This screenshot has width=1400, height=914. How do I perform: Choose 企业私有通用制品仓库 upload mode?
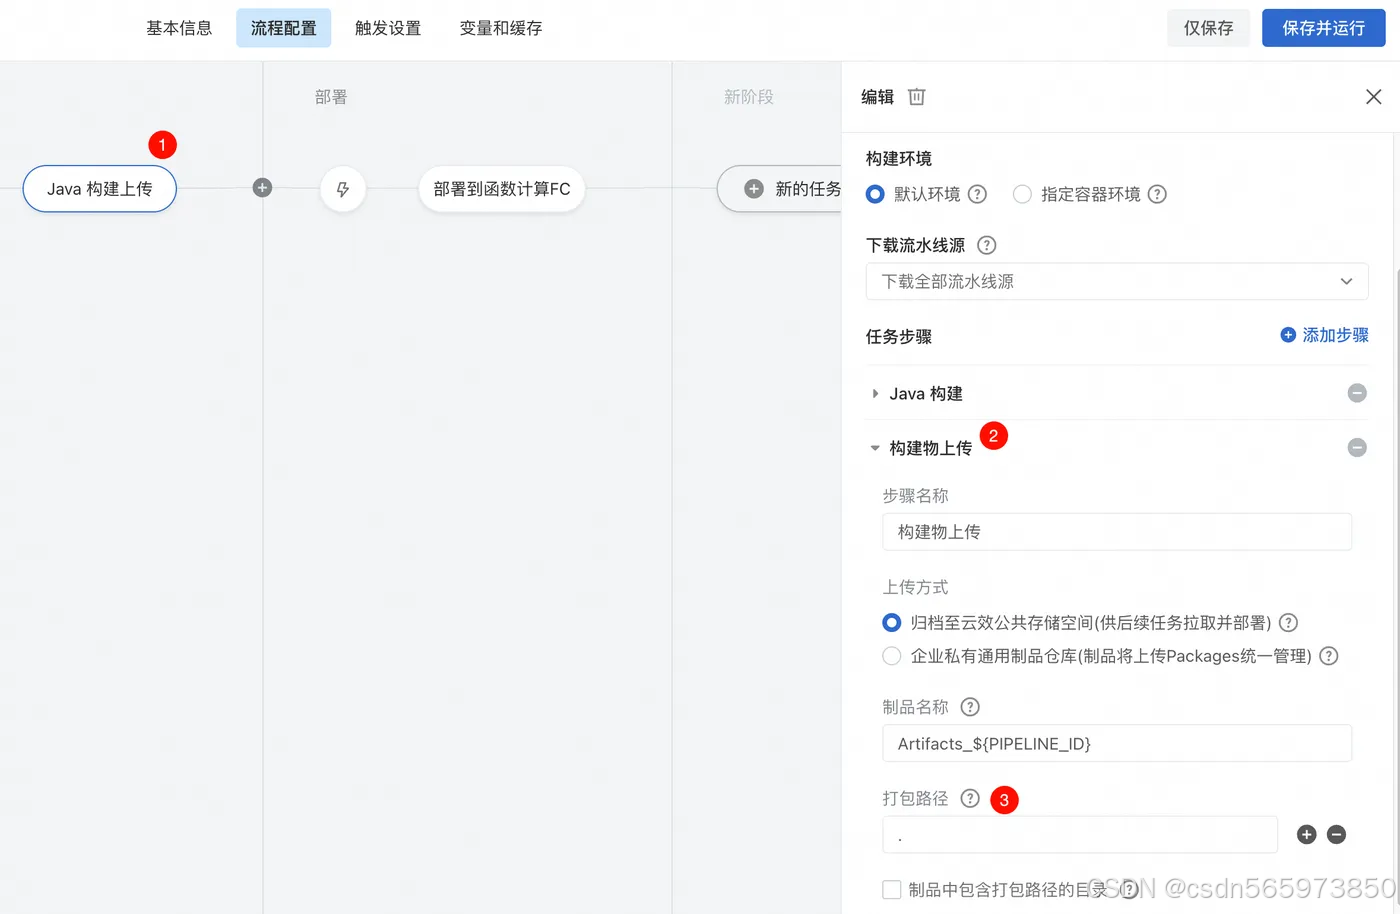[891, 656]
